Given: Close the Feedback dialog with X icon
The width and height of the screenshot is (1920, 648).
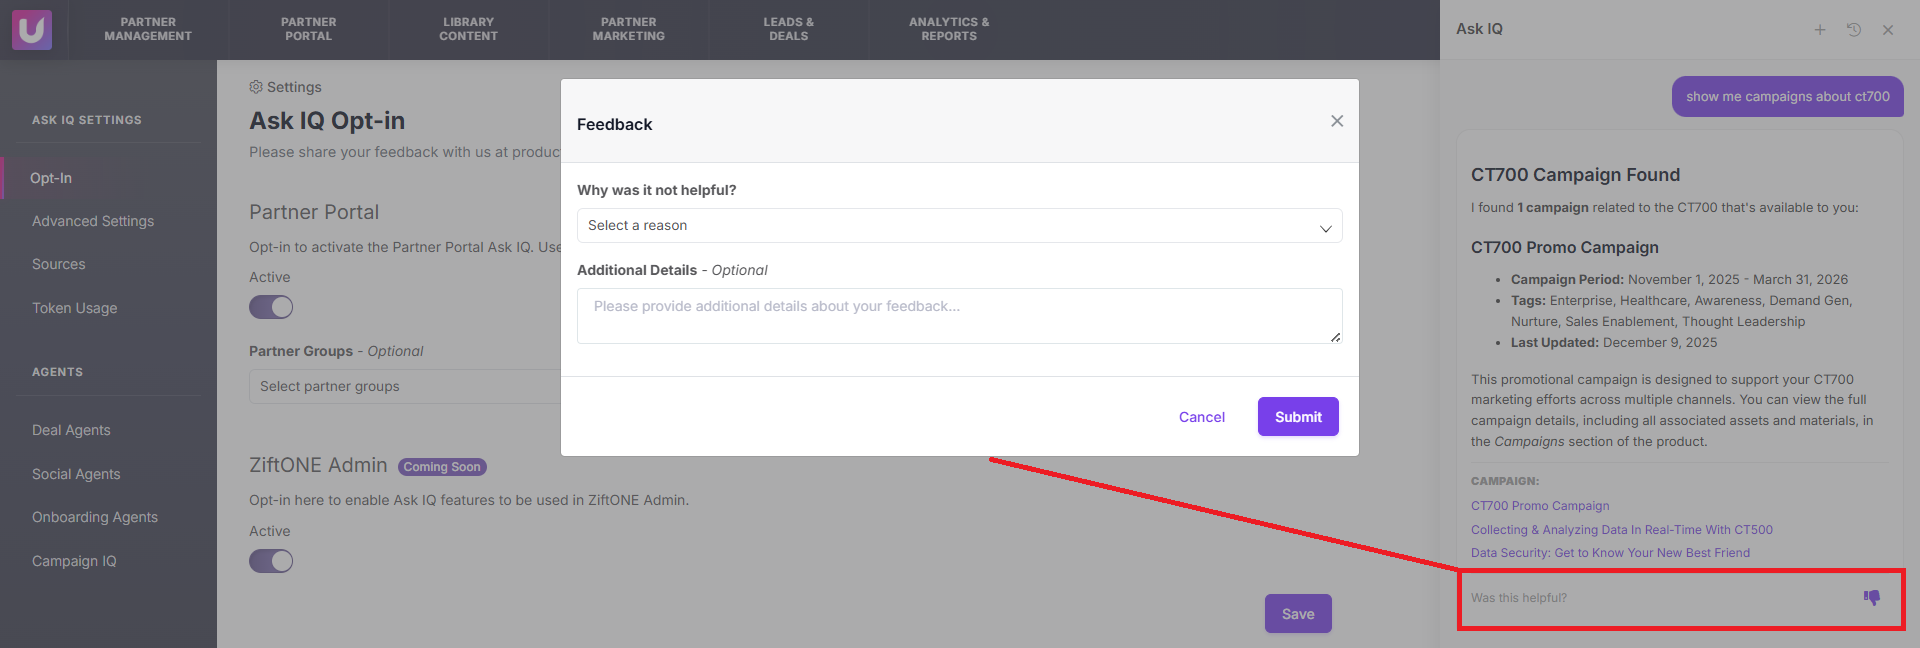Looking at the screenshot, I should click(1337, 121).
